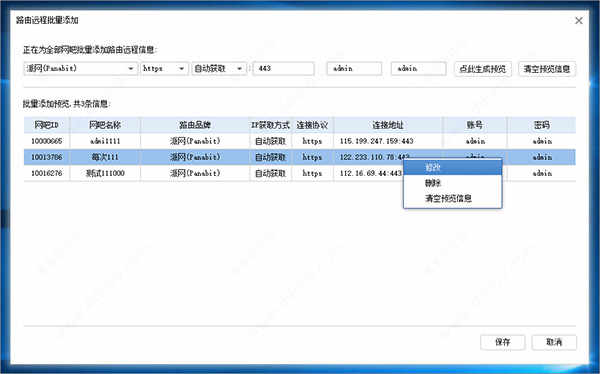Click the 密码 column header
This screenshot has height=374, width=600.
[542, 125]
